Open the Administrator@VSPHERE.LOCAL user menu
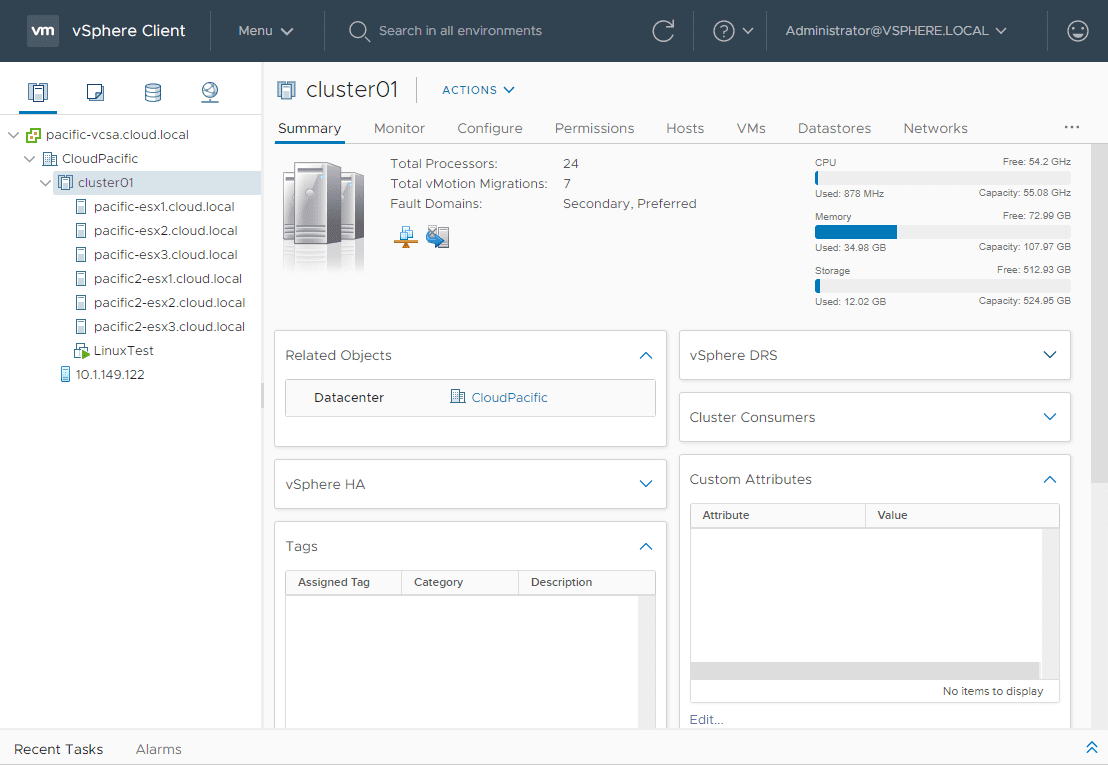The image size is (1108, 765). [x=894, y=31]
